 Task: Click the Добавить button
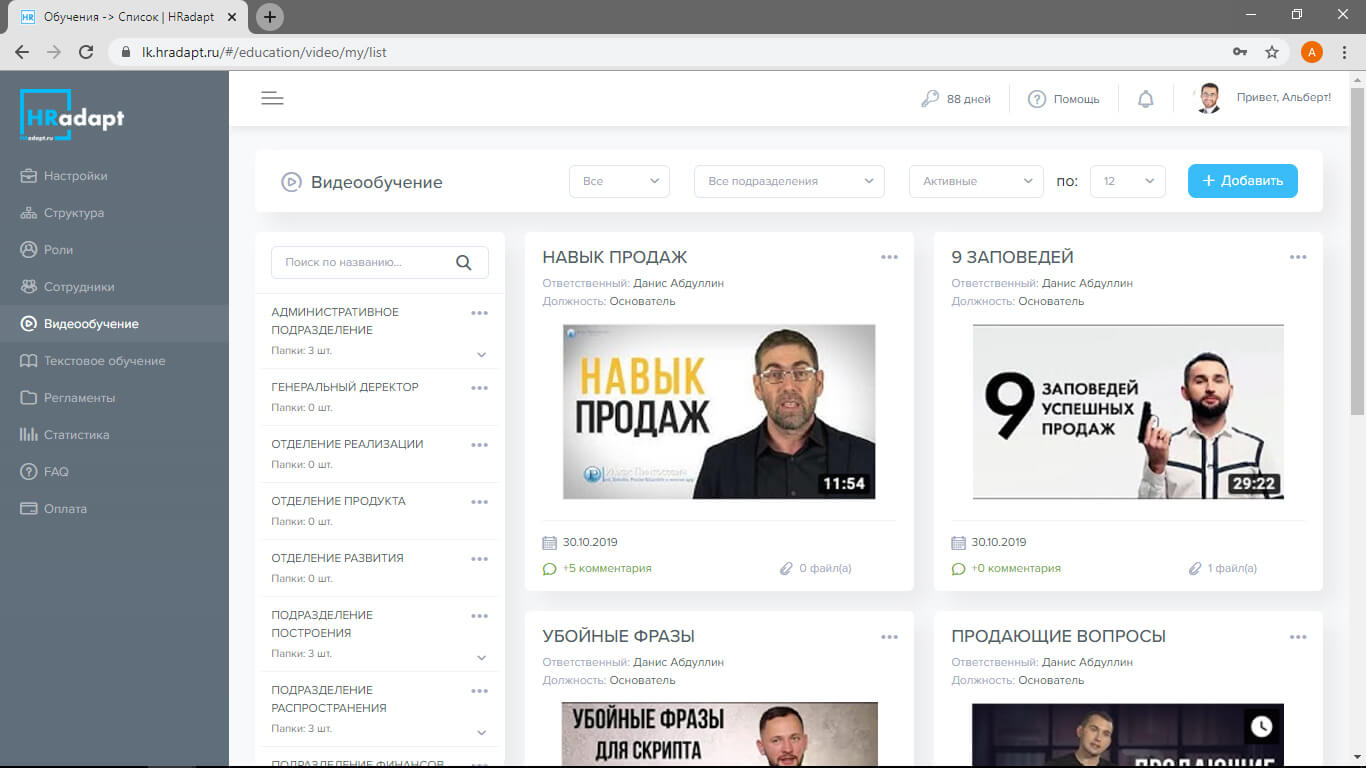tap(1243, 181)
